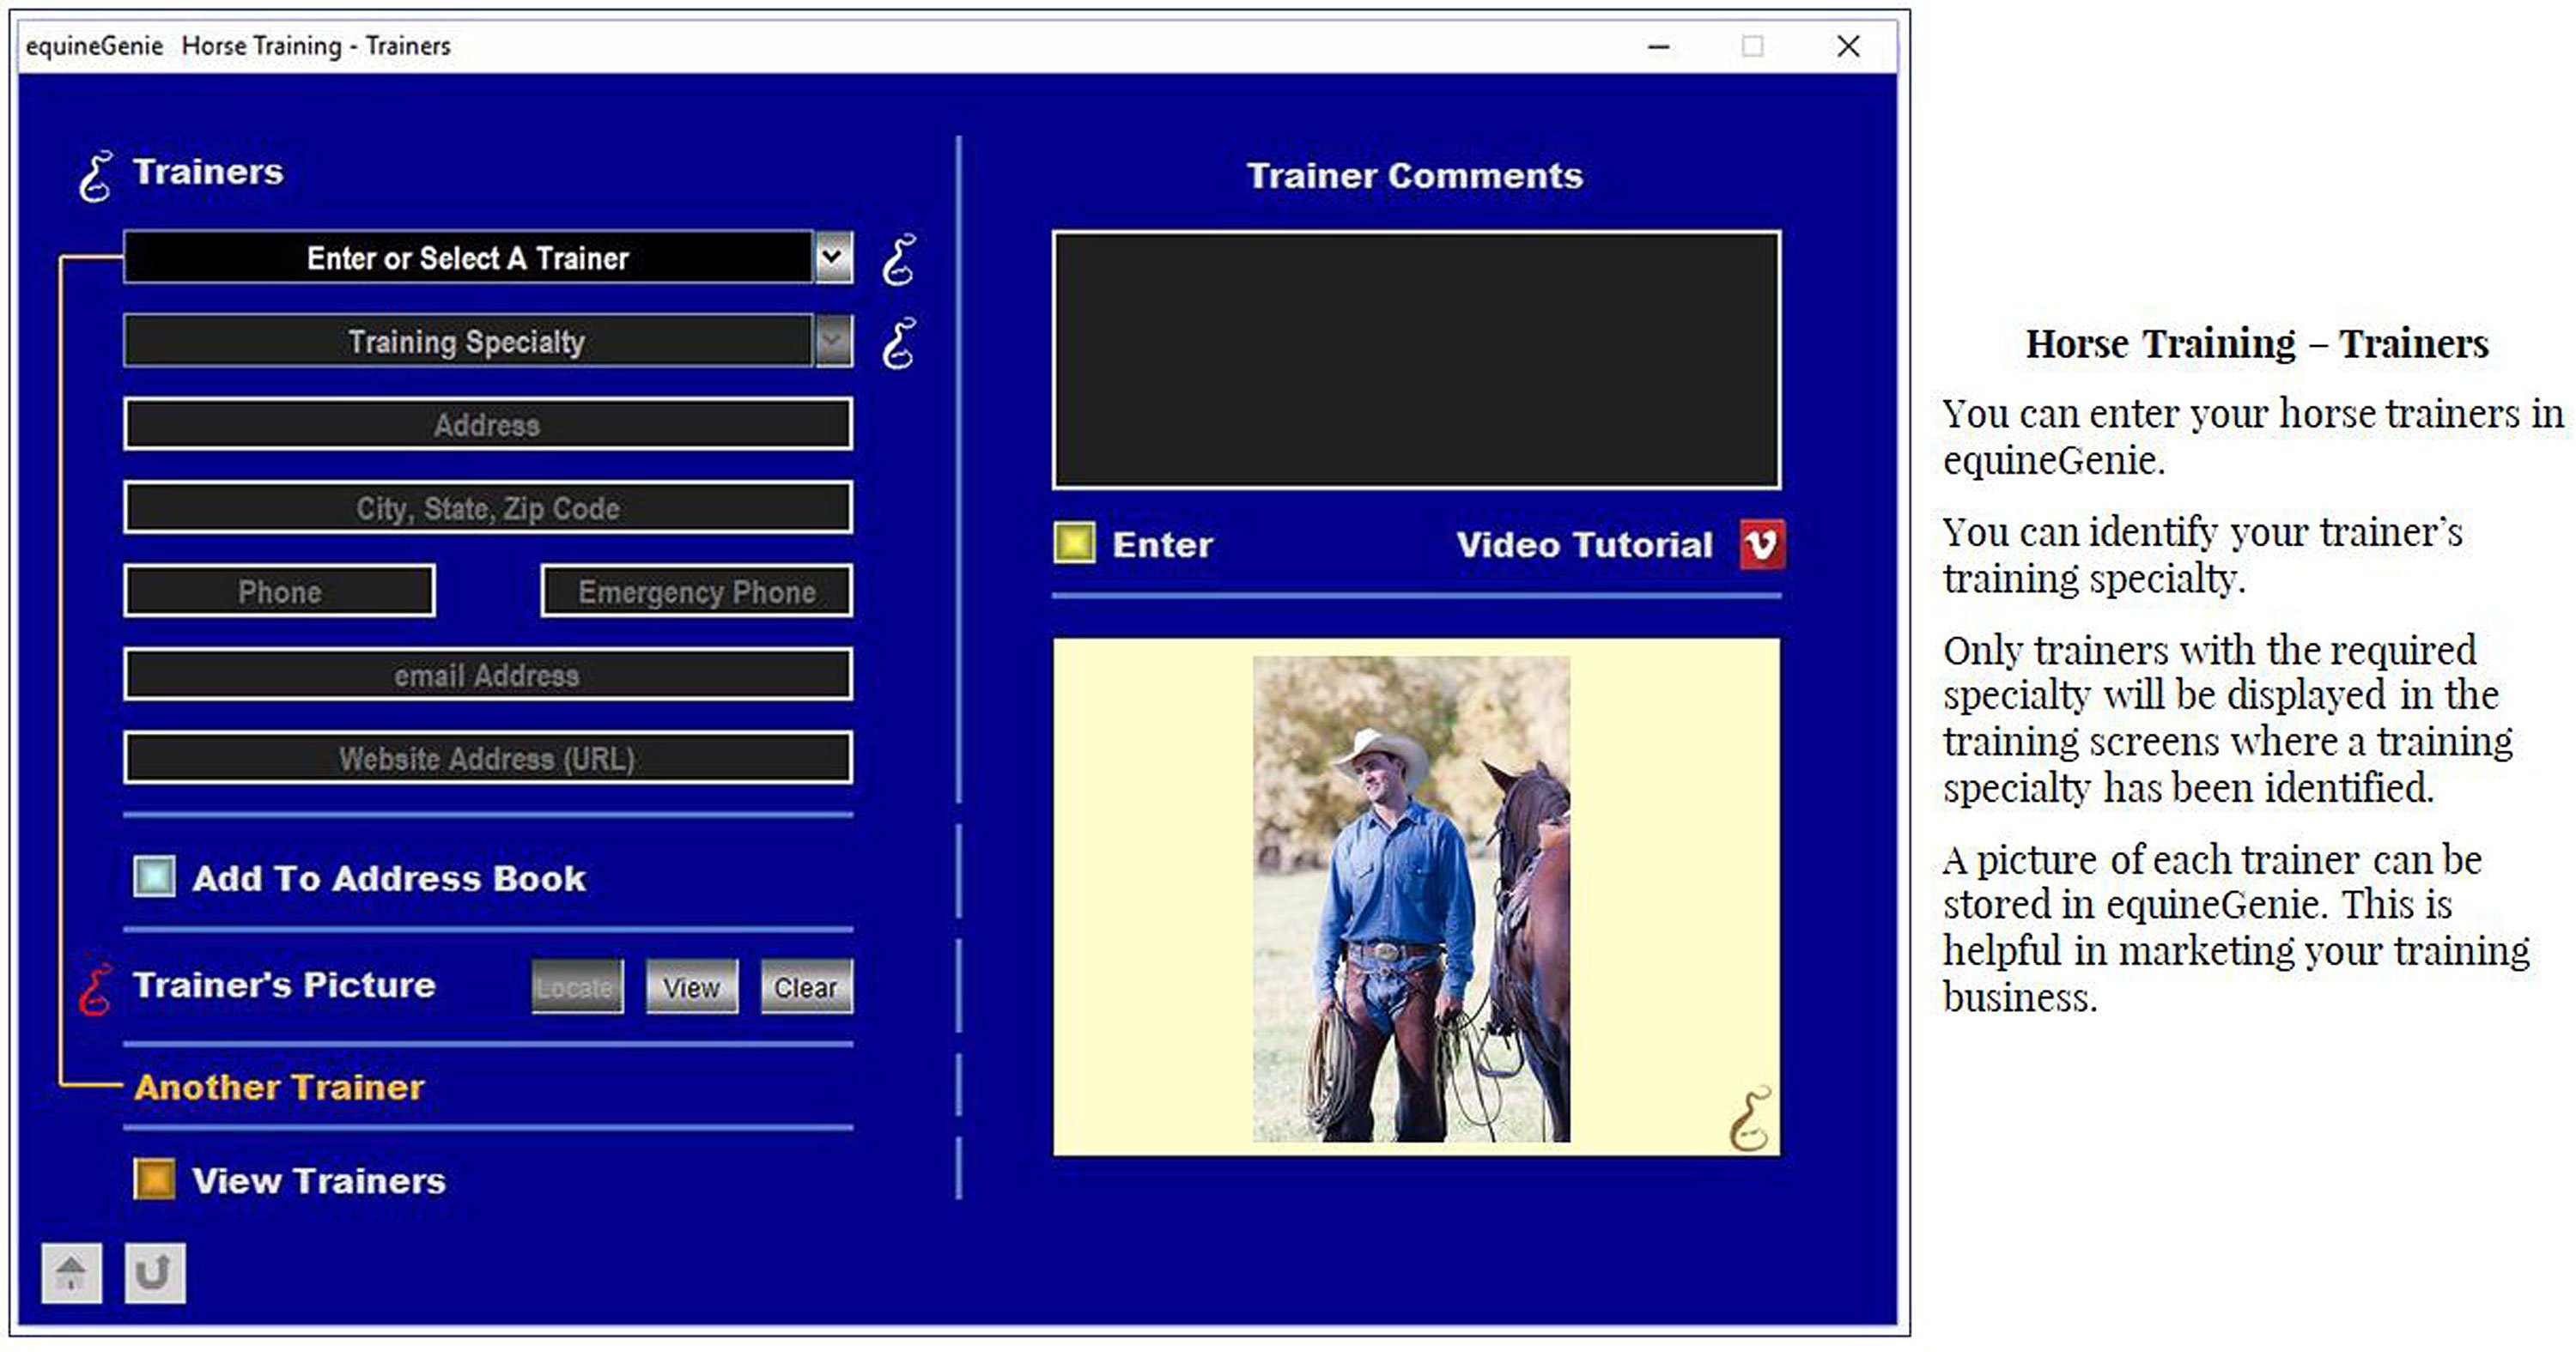
Task: Click the trainer selection dropdown arrow
Action: (831, 258)
